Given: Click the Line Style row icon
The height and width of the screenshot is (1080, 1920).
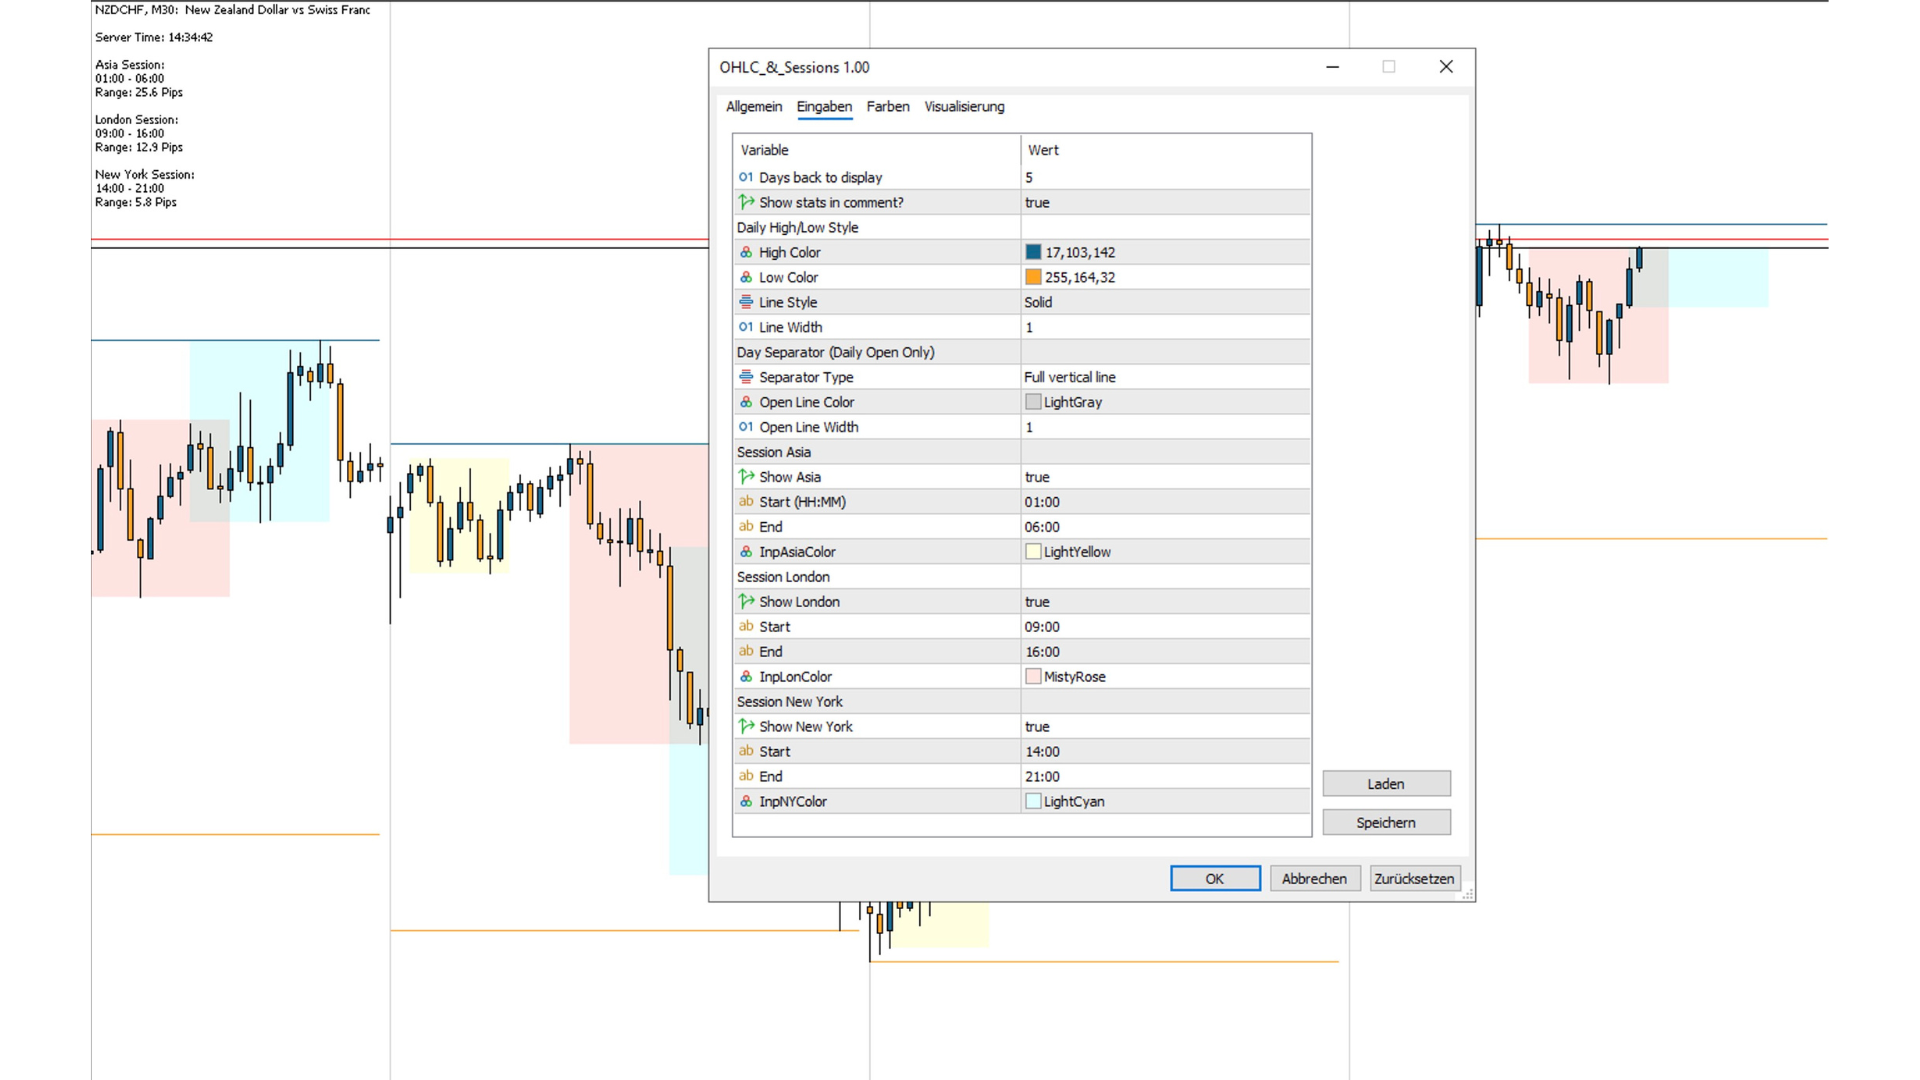Looking at the screenshot, I should pyautogui.click(x=746, y=302).
